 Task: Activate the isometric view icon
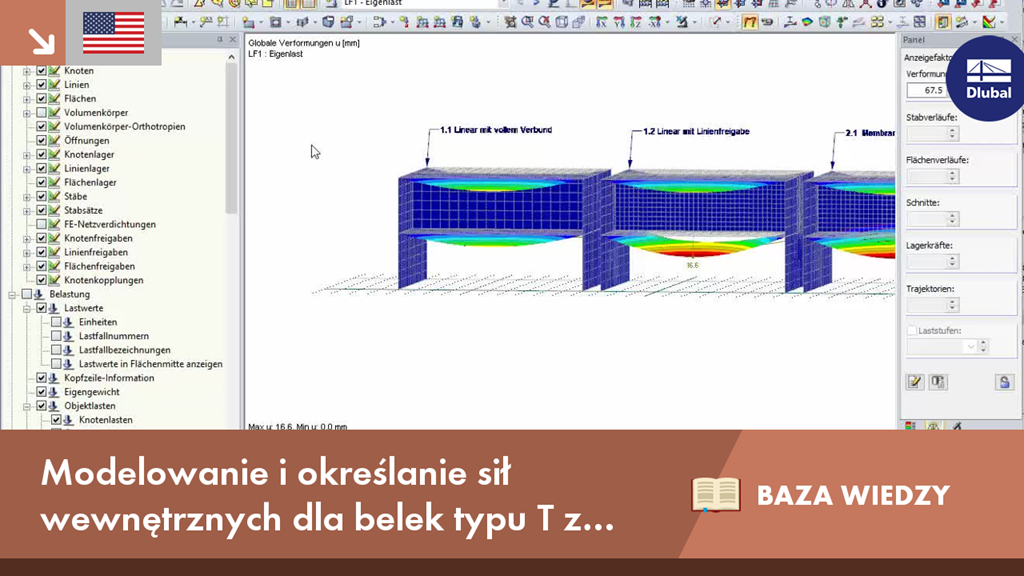click(x=683, y=22)
